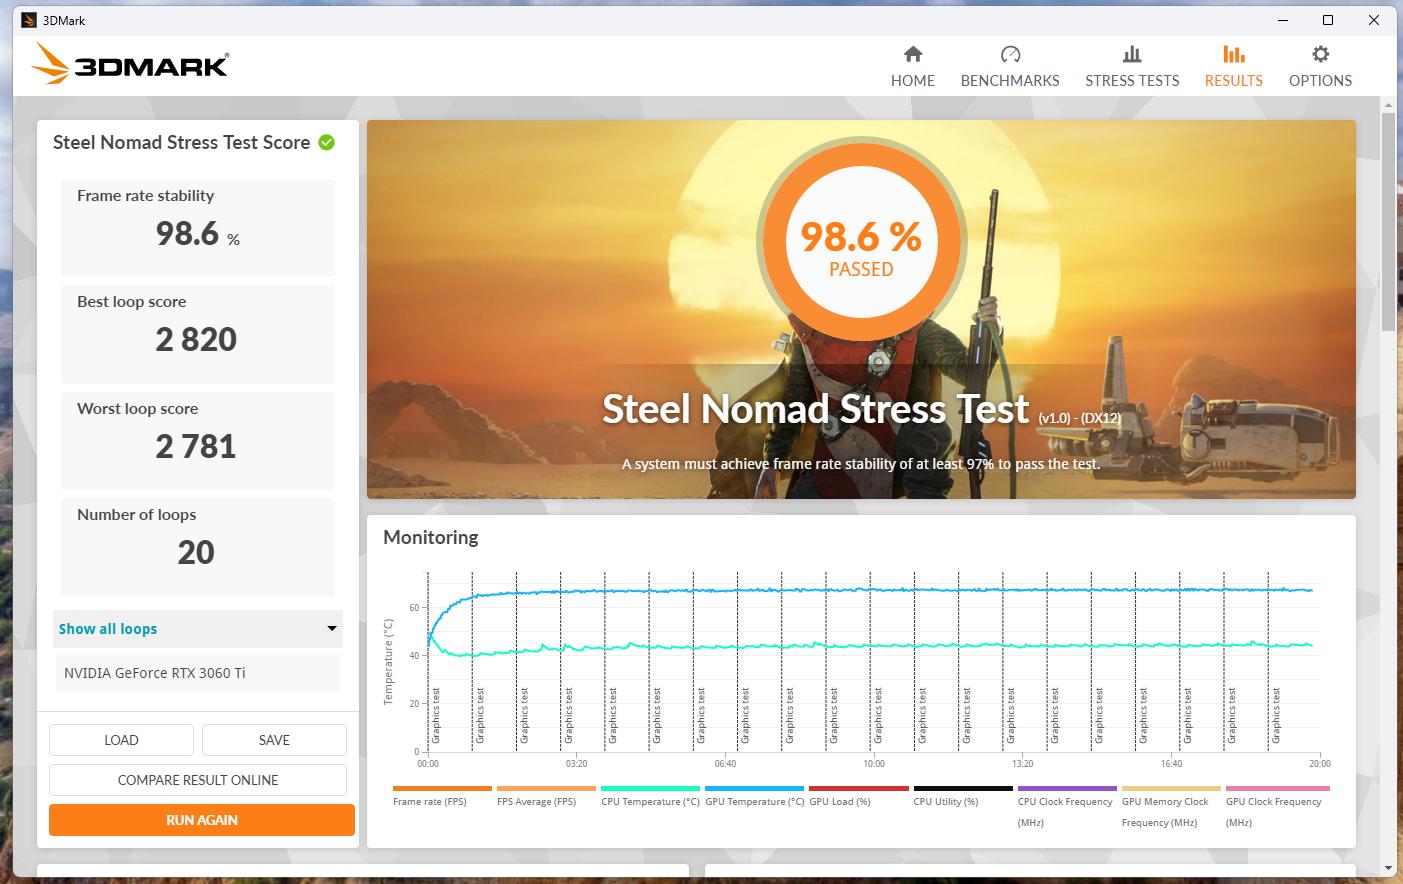Click the LOAD button

[x=121, y=740]
